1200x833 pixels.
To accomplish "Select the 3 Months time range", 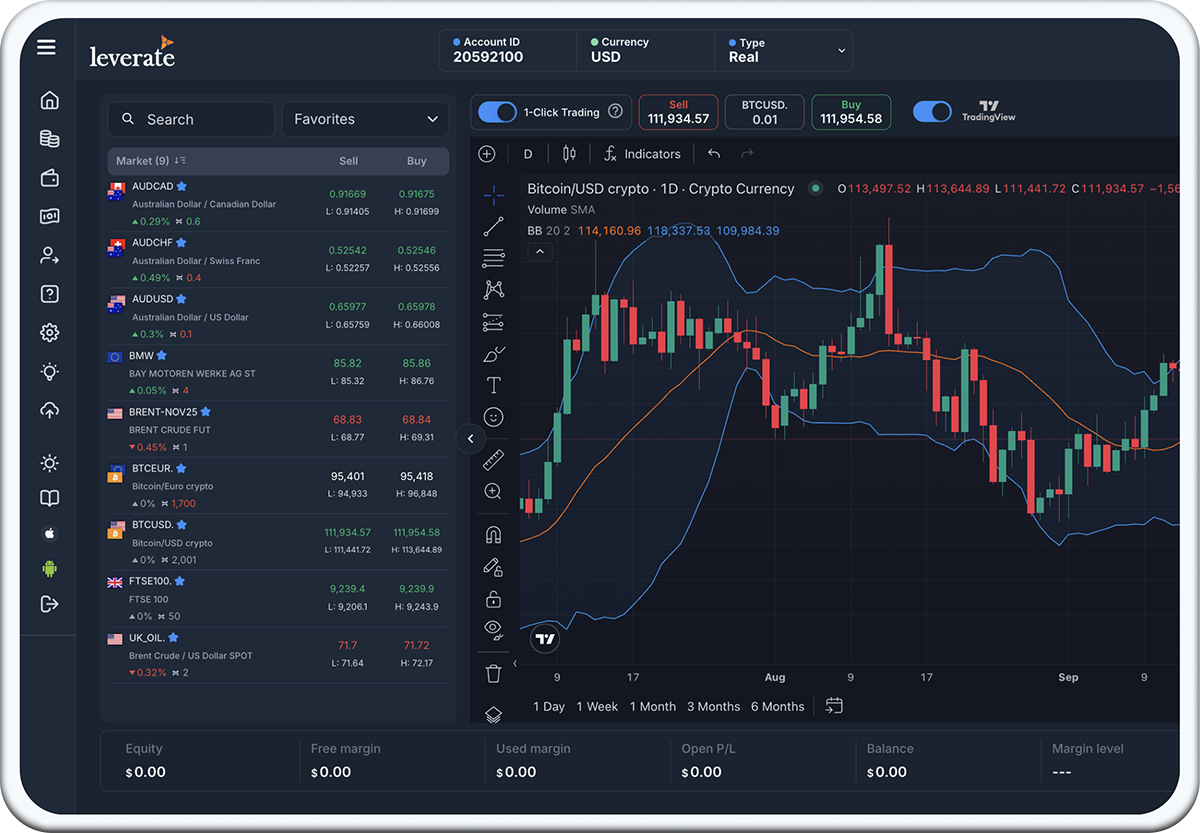I will click(713, 706).
